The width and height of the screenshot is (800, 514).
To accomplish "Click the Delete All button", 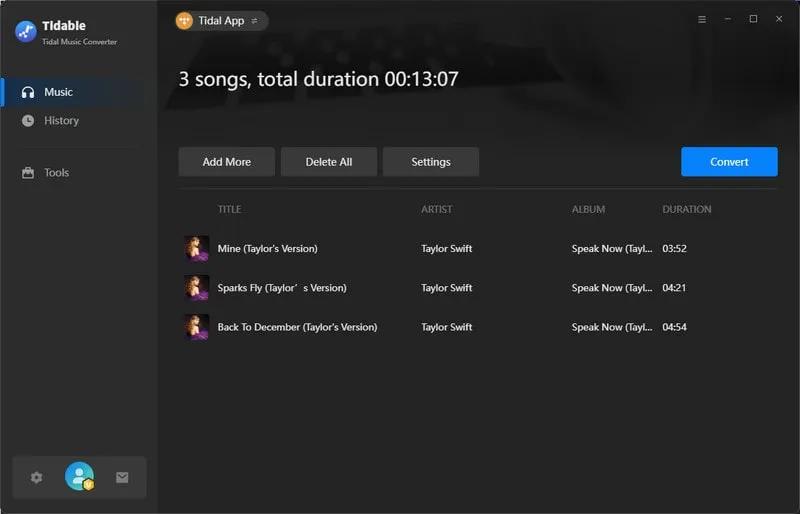I will pos(329,162).
